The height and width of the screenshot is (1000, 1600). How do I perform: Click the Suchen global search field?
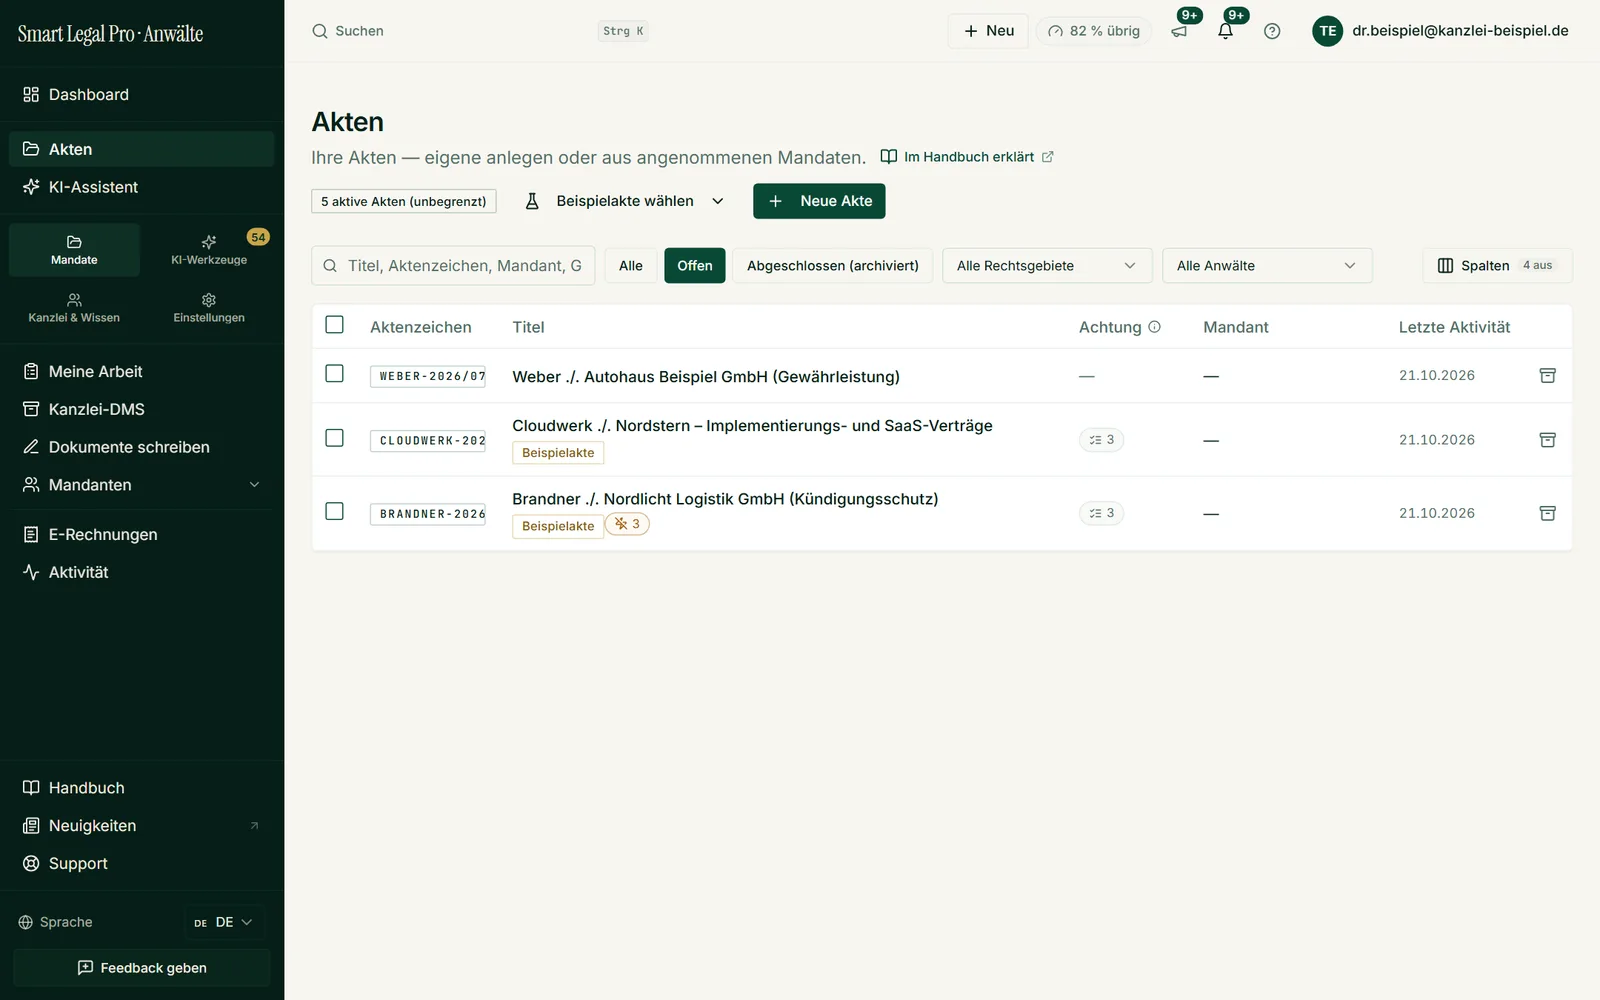[480, 31]
